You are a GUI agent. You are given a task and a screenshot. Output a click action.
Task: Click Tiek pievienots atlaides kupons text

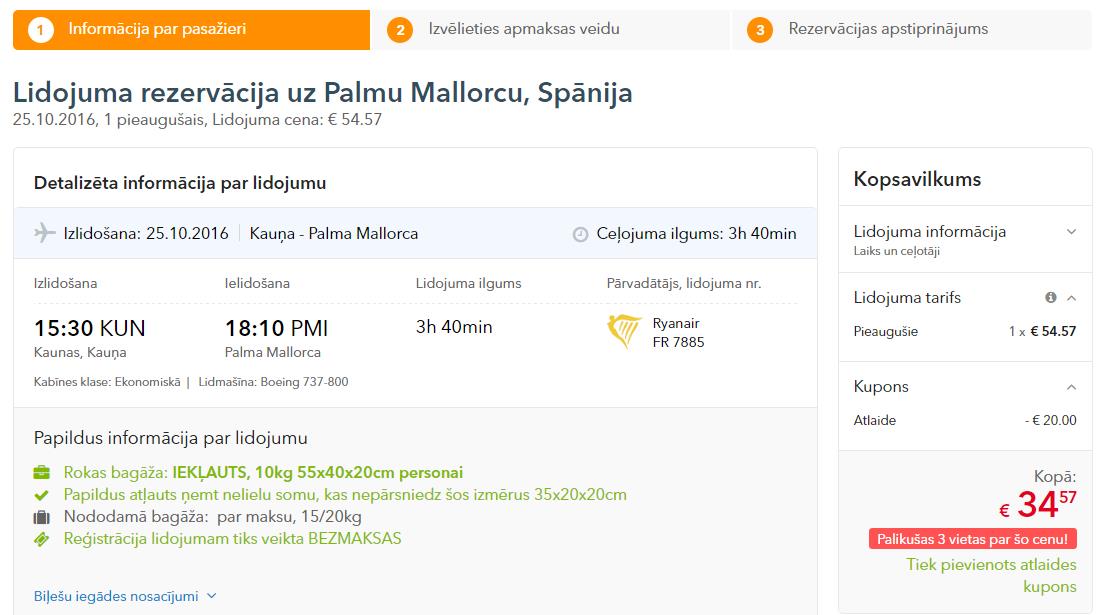pos(991,575)
